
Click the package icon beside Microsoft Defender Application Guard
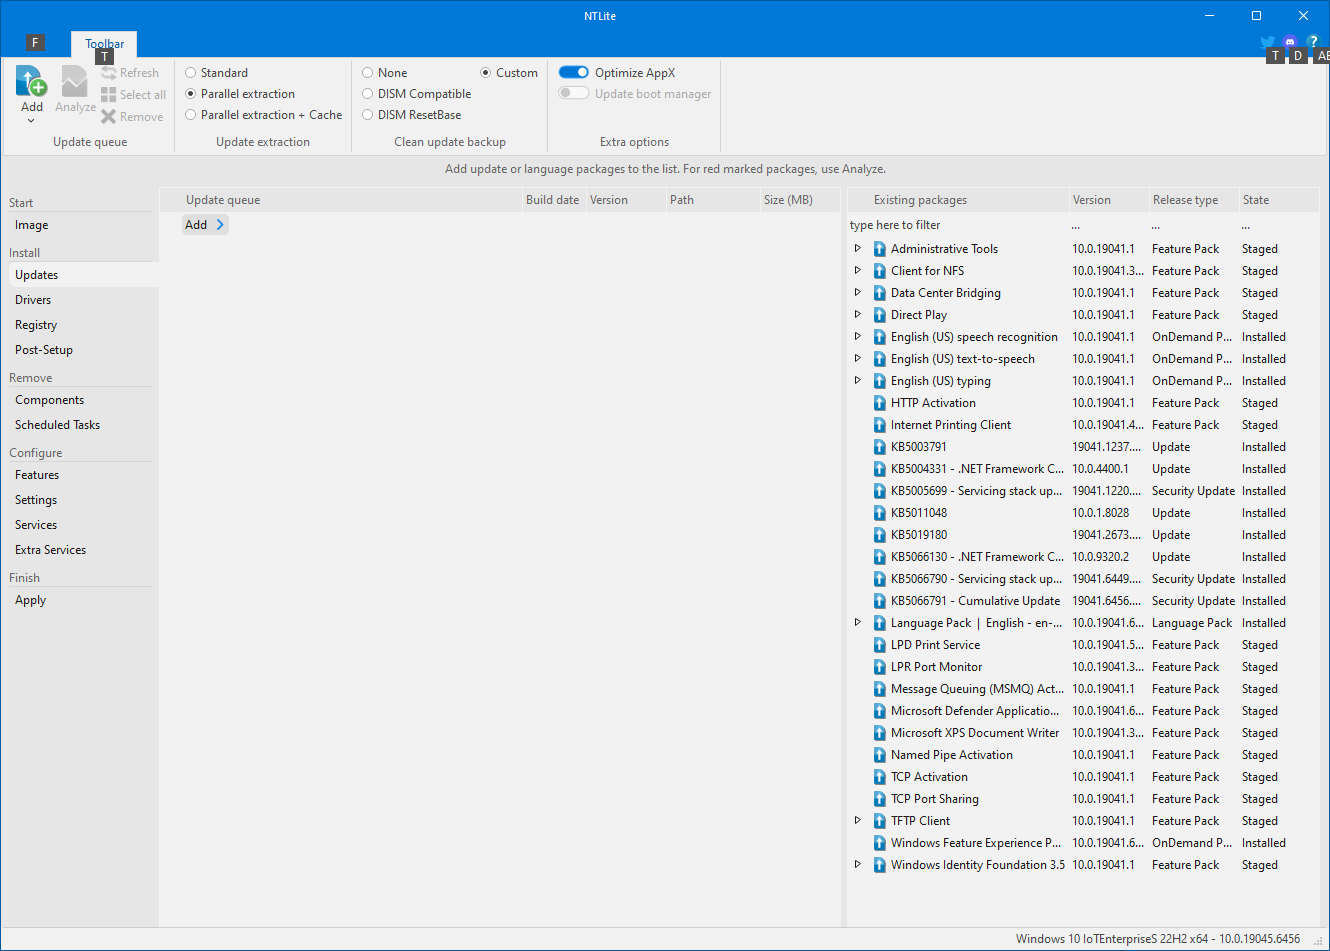pyautogui.click(x=879, y=711)
